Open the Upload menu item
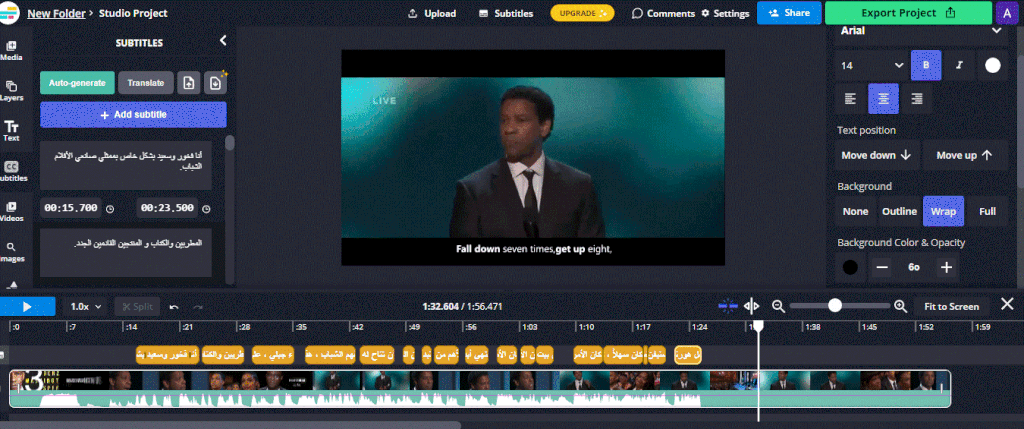1024x429 pixels. point(432,13)
